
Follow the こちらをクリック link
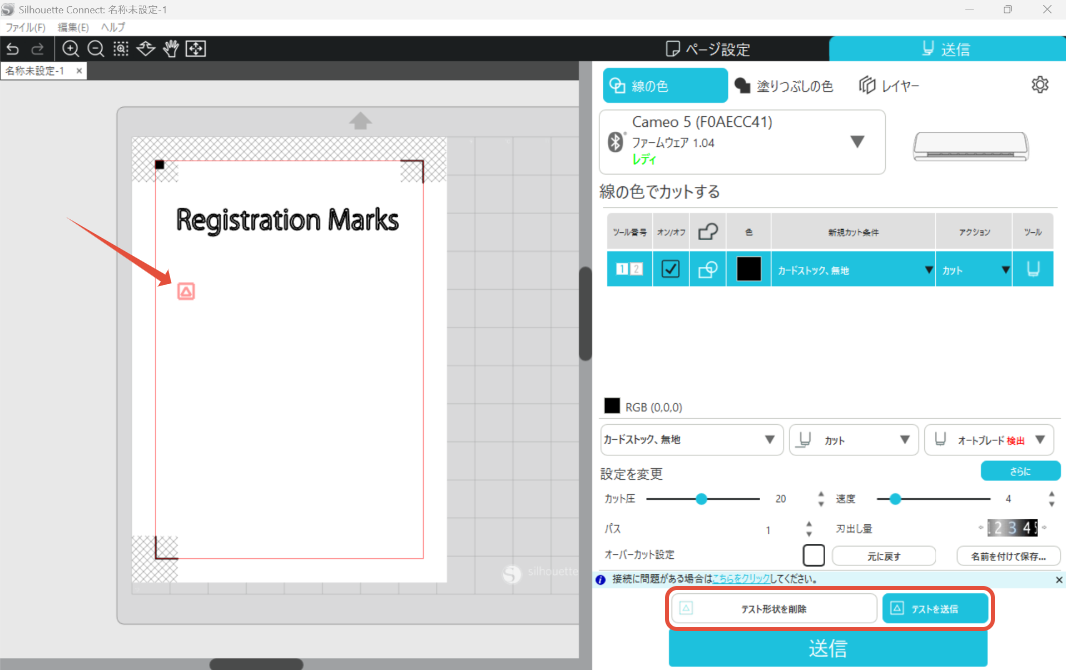click(741, 579)
